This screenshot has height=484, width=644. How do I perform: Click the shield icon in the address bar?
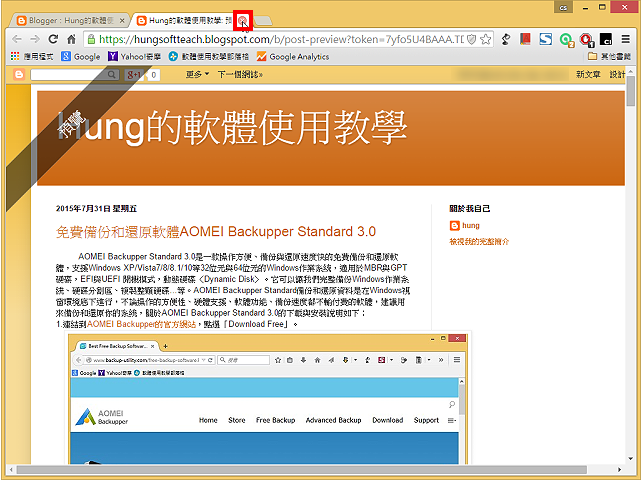pyautogui.click(x=472, y=39)
